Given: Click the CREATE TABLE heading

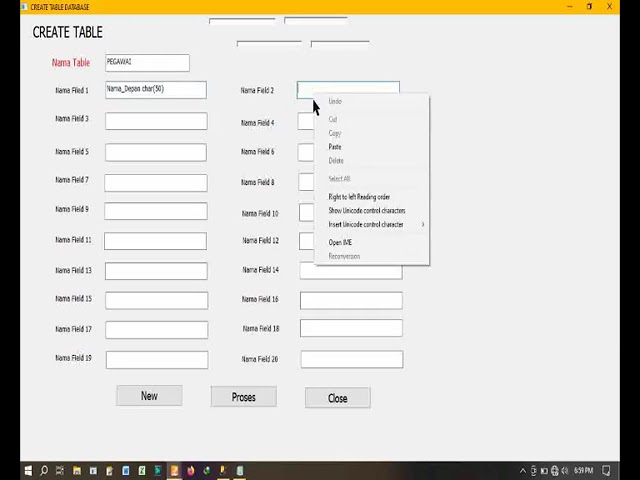Looking at the screenshot, I should coord(67,32).
